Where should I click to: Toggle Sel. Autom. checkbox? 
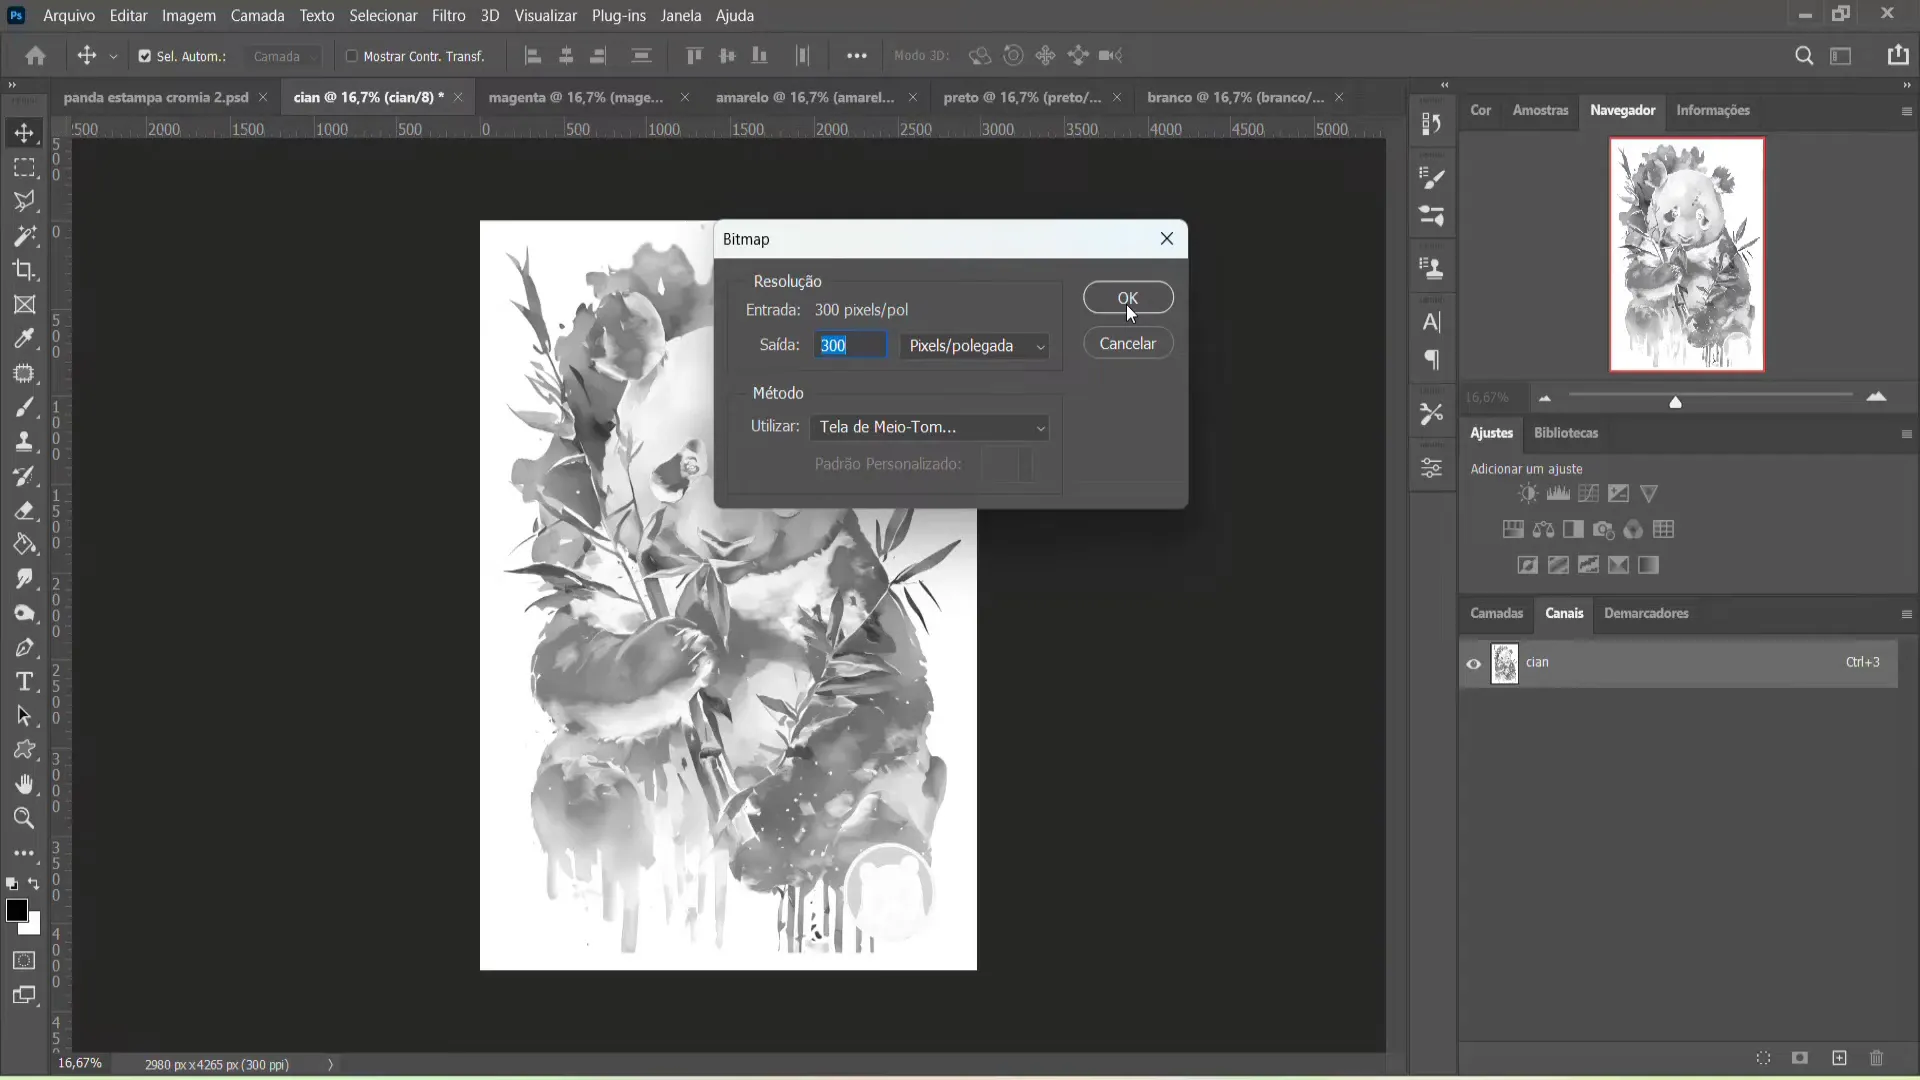(145, 56)
